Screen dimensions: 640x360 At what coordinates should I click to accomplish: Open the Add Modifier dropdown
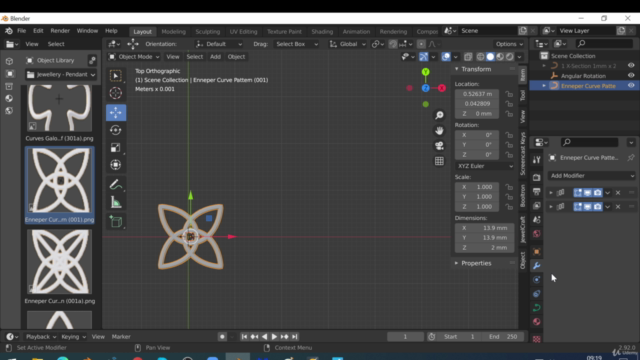[x=592, y=176]
